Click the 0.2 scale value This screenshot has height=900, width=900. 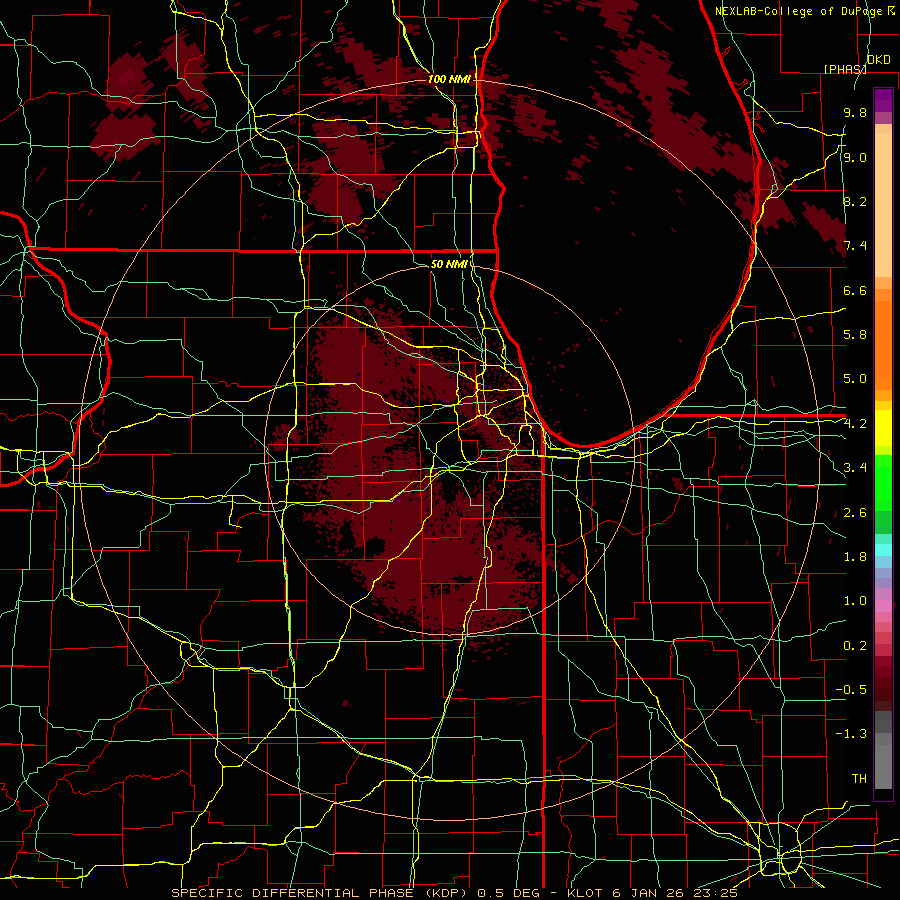click(x=855, y=646)
